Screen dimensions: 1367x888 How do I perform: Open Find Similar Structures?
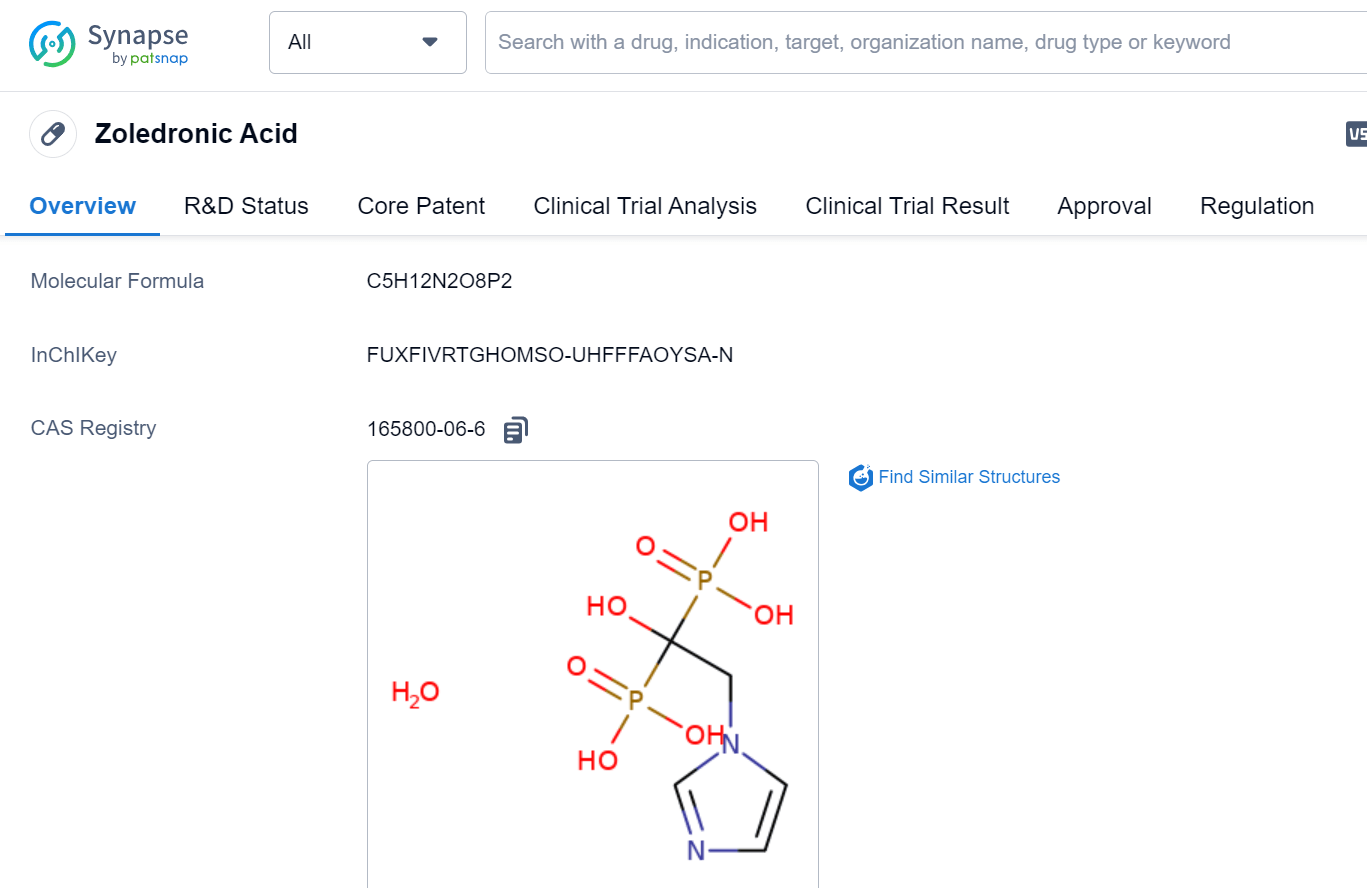(x=968, y=477)
